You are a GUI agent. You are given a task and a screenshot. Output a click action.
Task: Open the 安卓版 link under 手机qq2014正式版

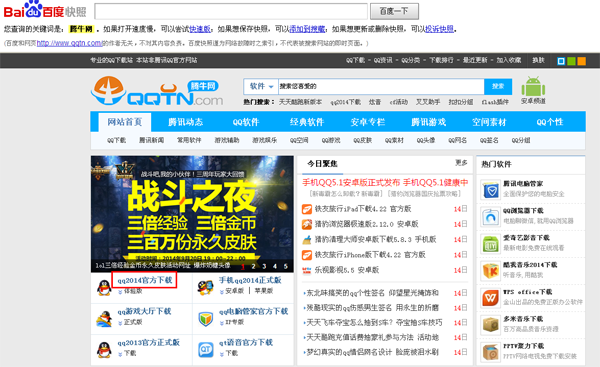point(235,291)
